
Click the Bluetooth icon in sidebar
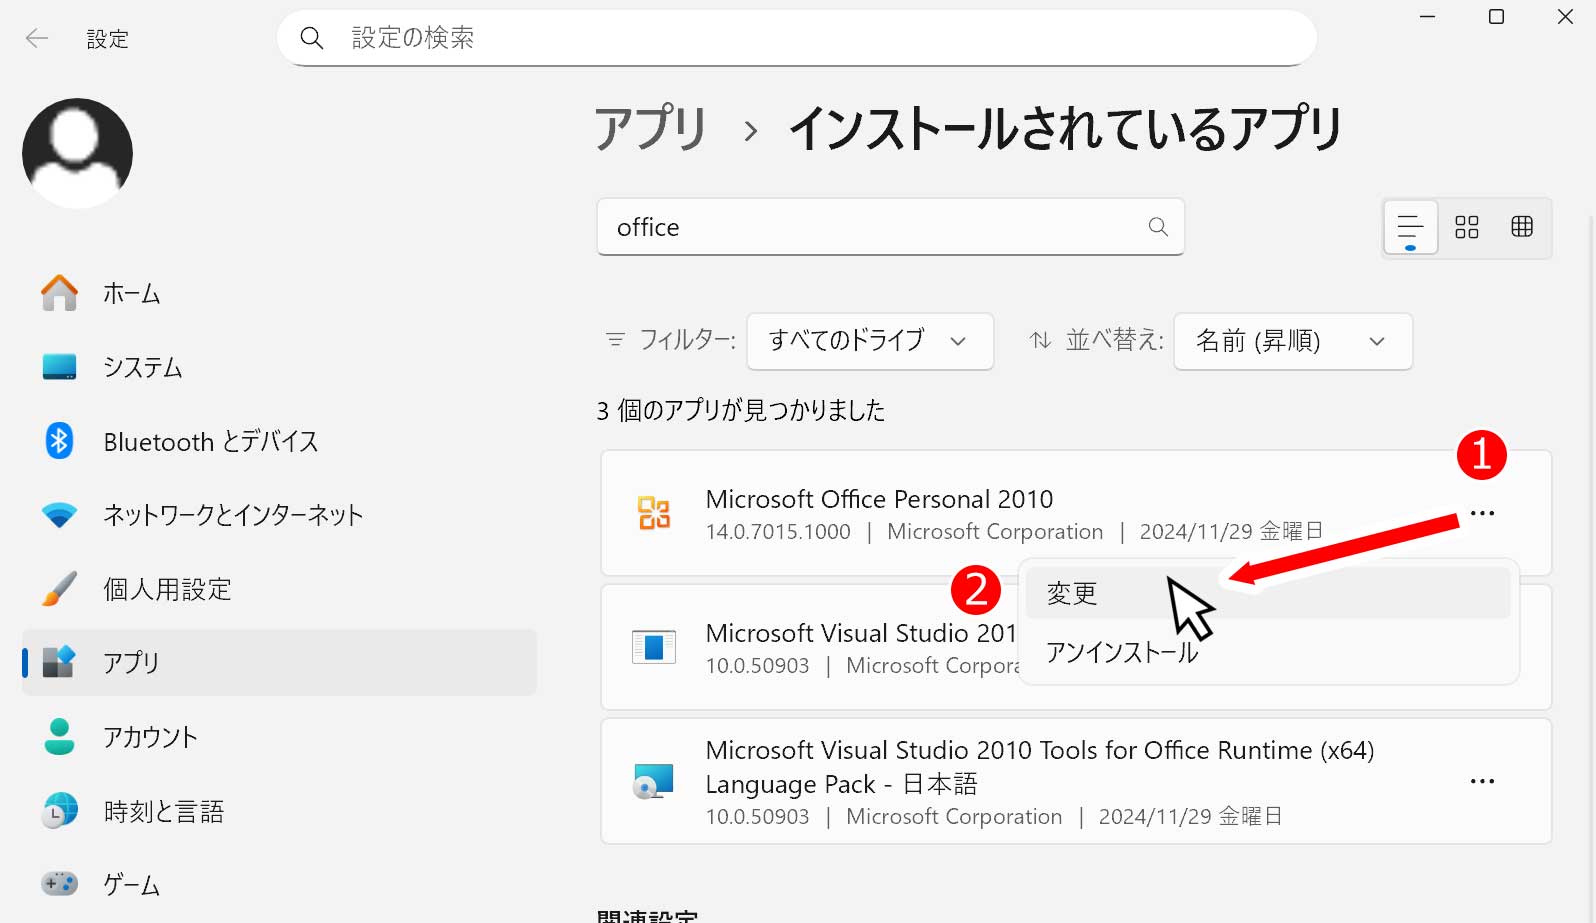click(59, 441)
